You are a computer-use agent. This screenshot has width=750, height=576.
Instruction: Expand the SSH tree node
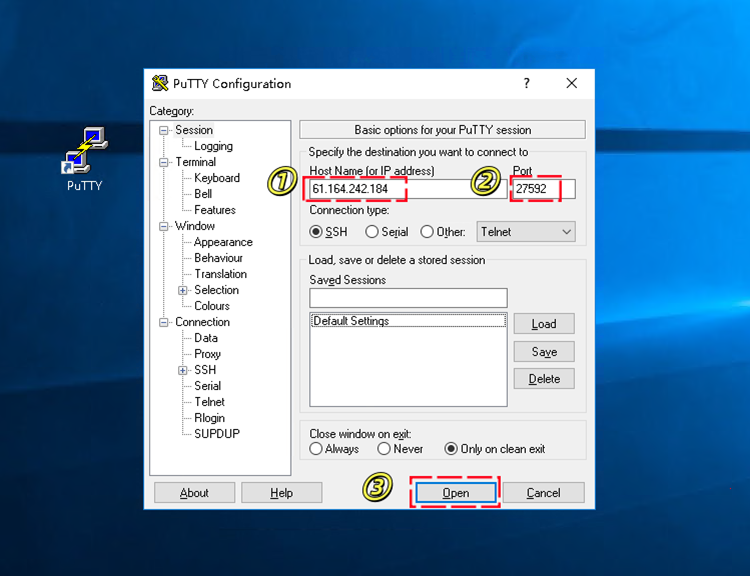point(183,370)
